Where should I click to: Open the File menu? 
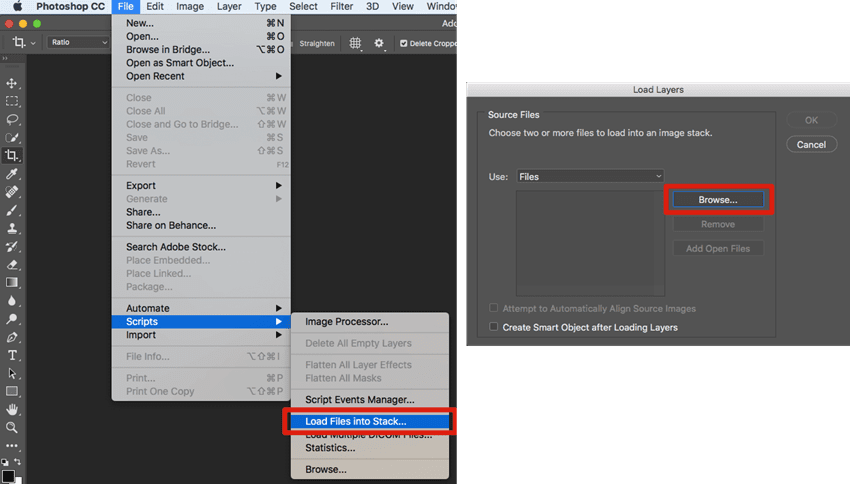coord(126,7)
